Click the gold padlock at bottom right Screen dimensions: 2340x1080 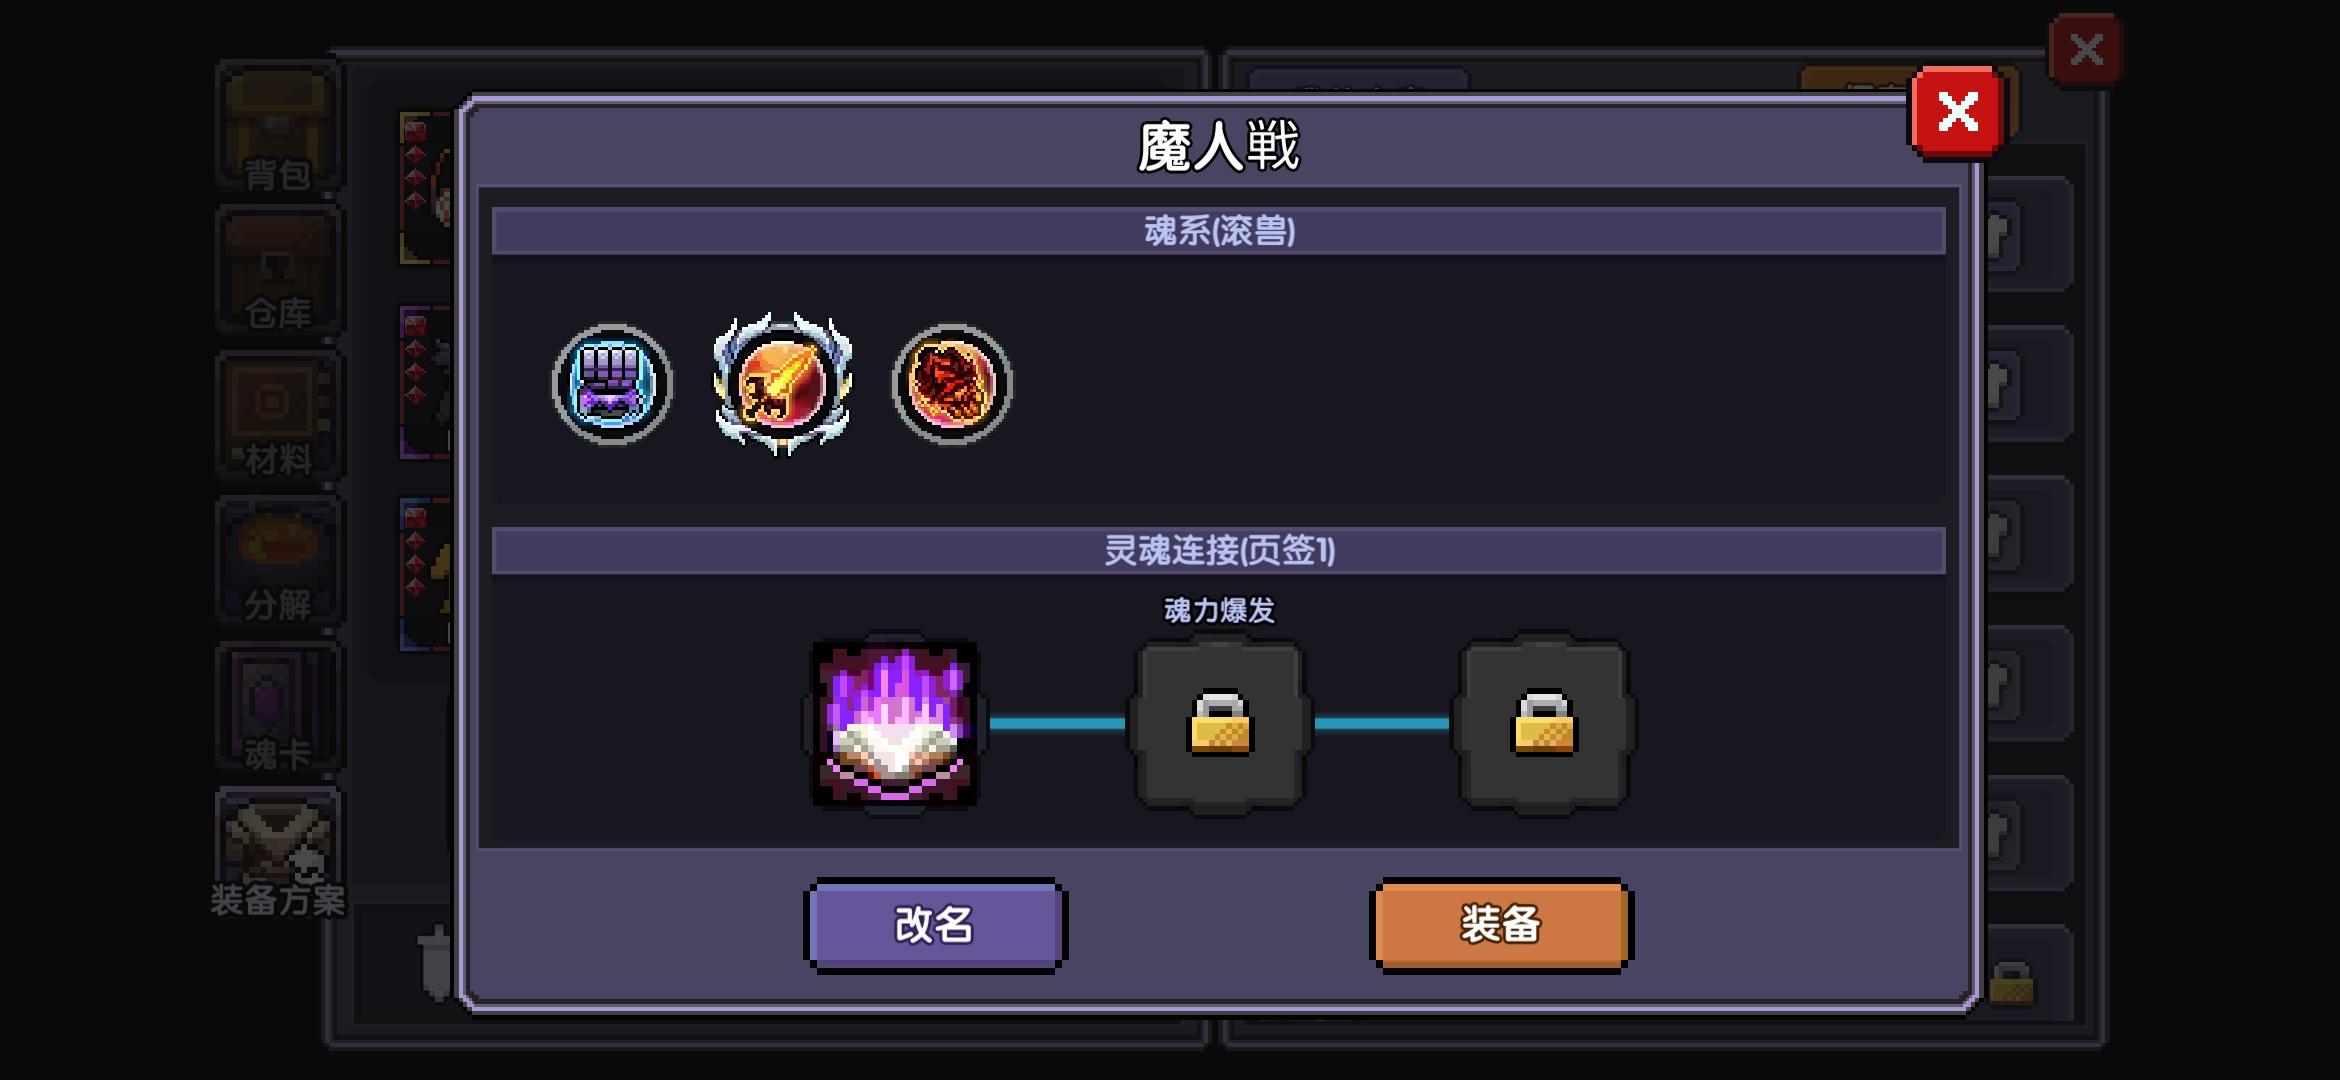(x=2011, y=983)
